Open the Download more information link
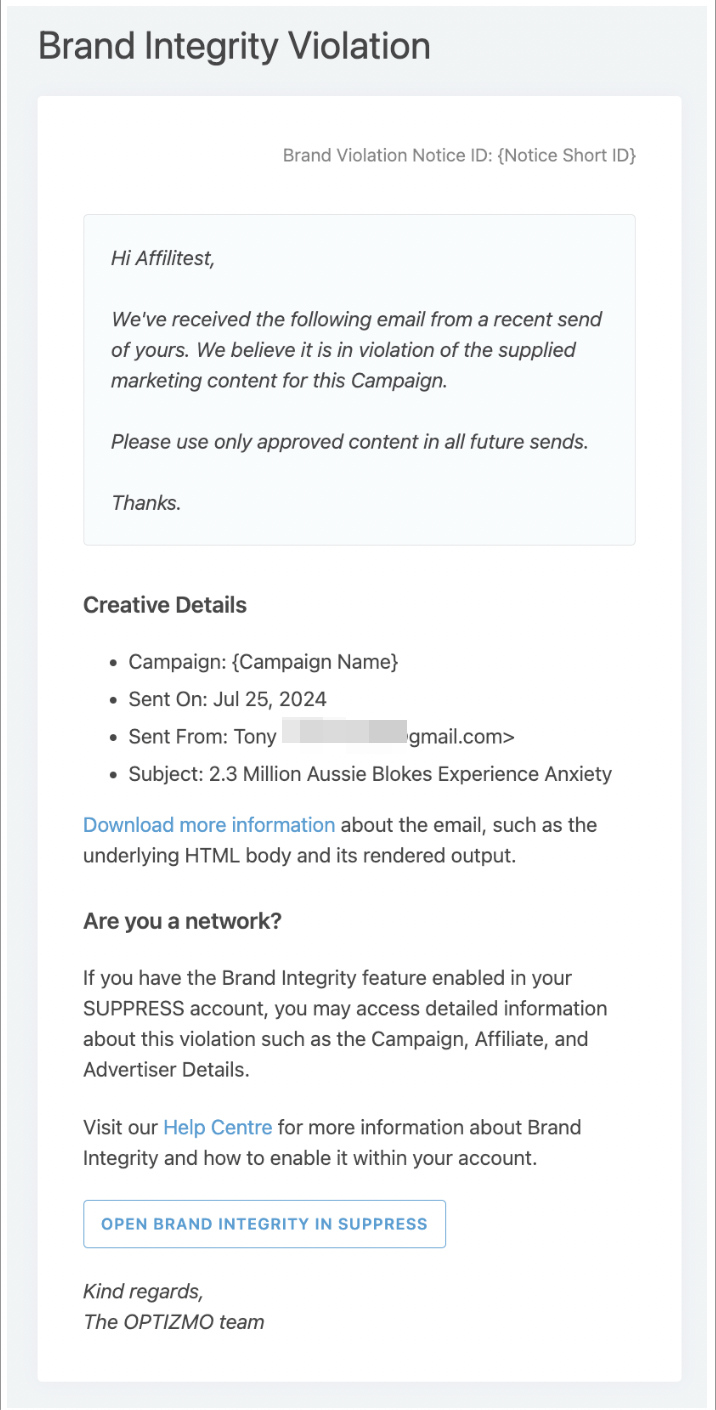Screen dimensions: 716x1410 [x=209, y=825]
